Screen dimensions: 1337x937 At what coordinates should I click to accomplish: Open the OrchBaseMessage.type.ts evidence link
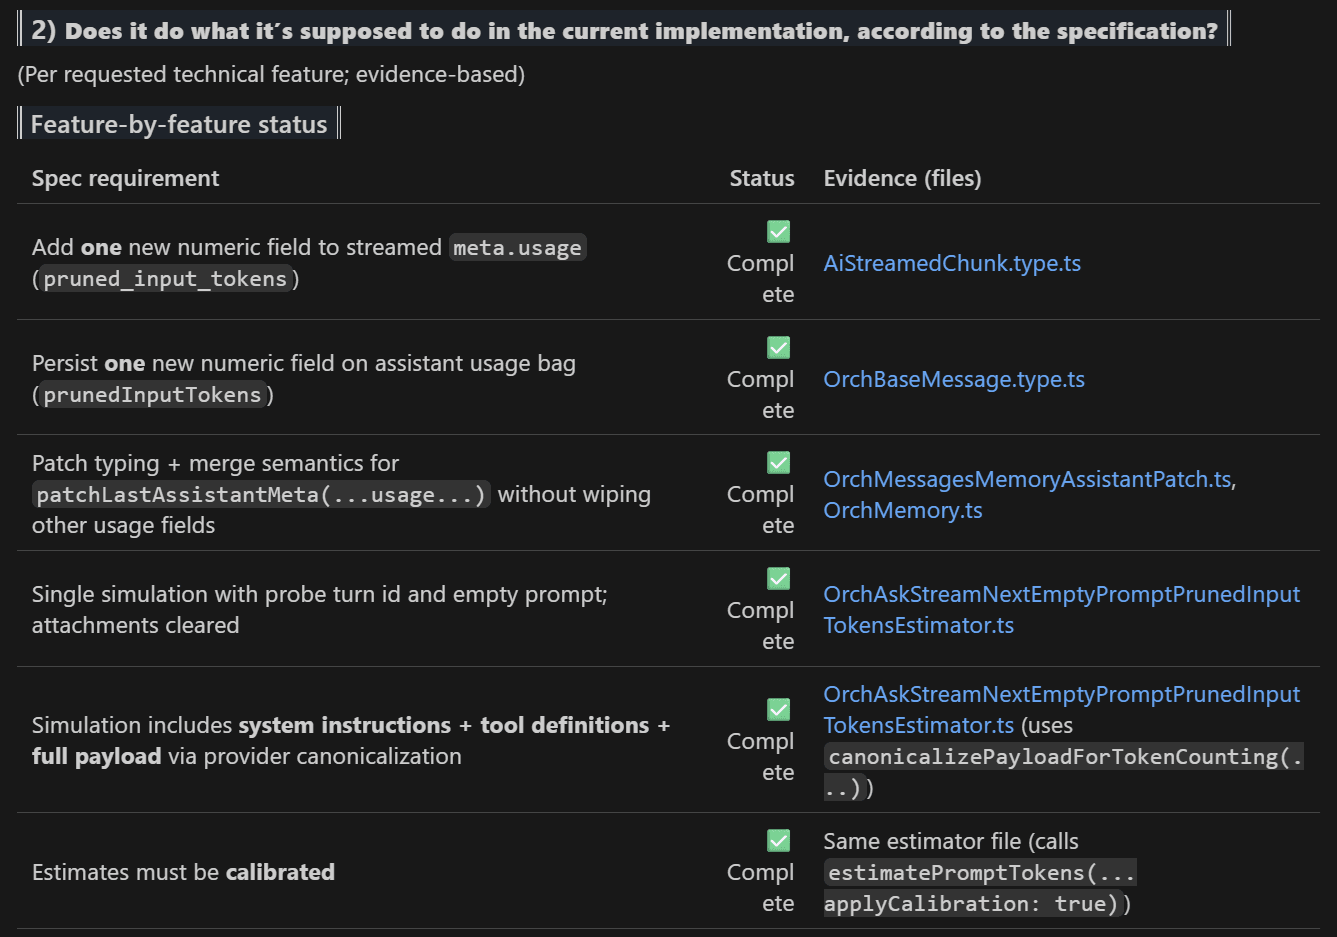(x=953, y=379)
